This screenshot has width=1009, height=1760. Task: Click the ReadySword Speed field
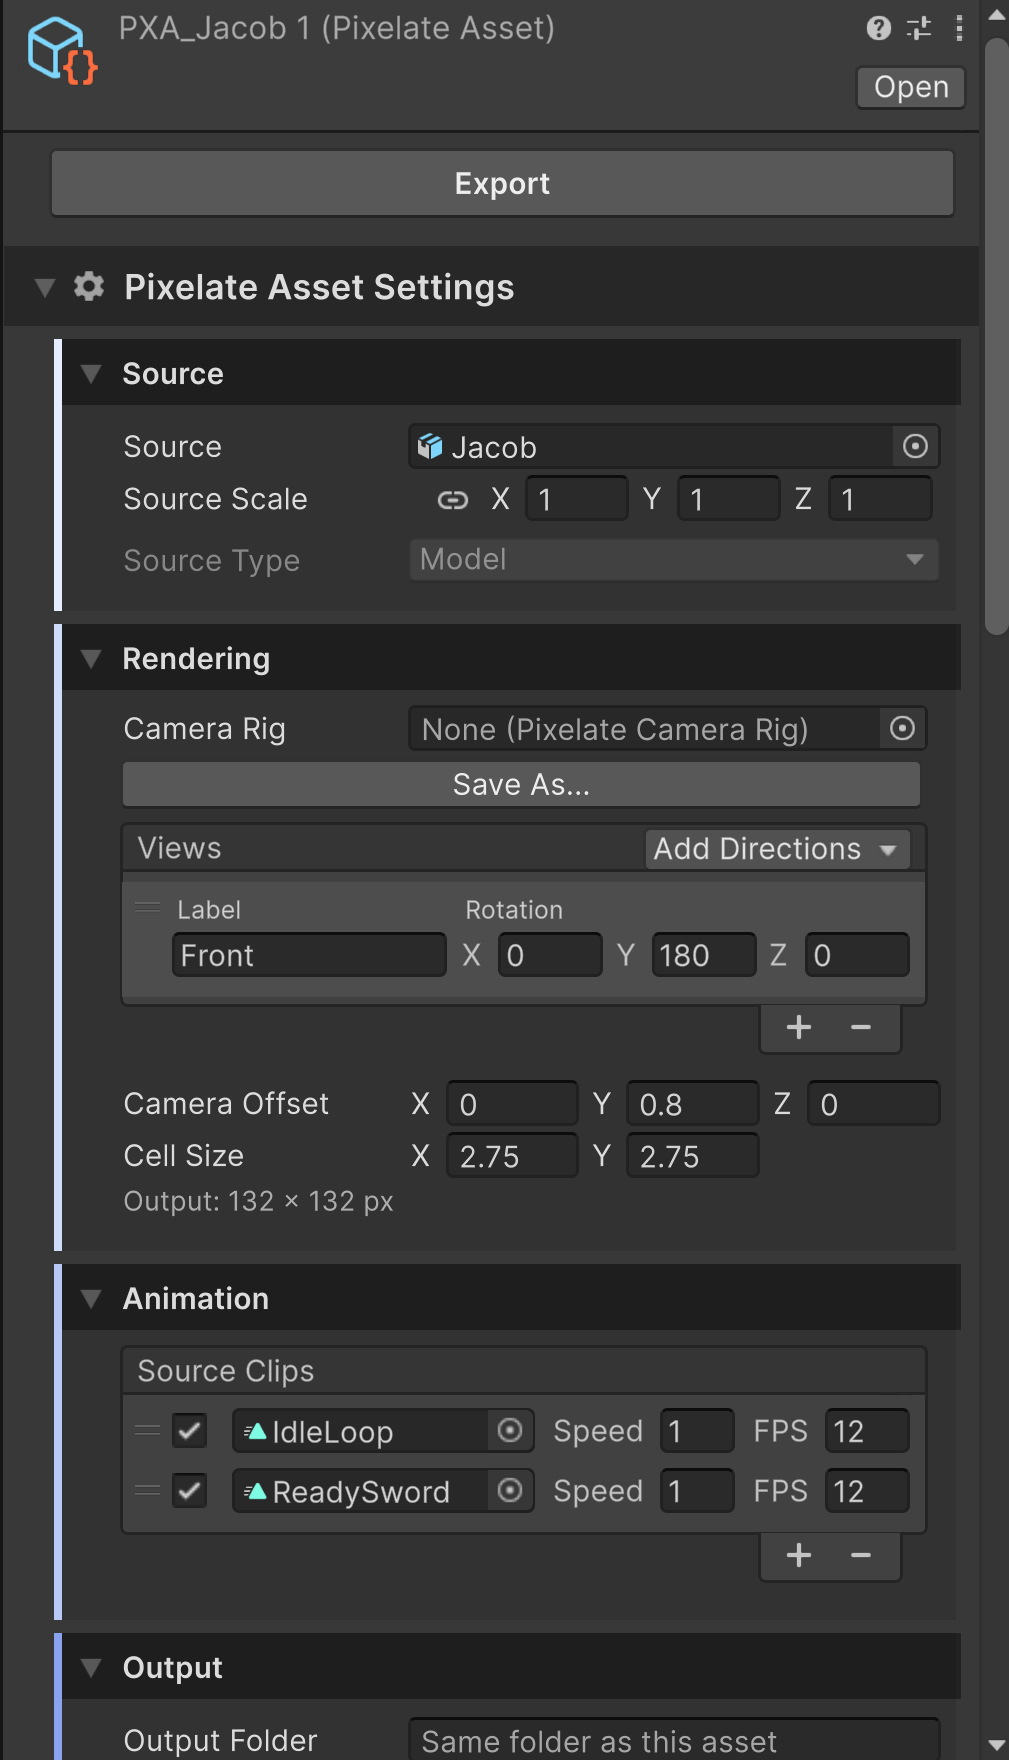click(697, 1491)
